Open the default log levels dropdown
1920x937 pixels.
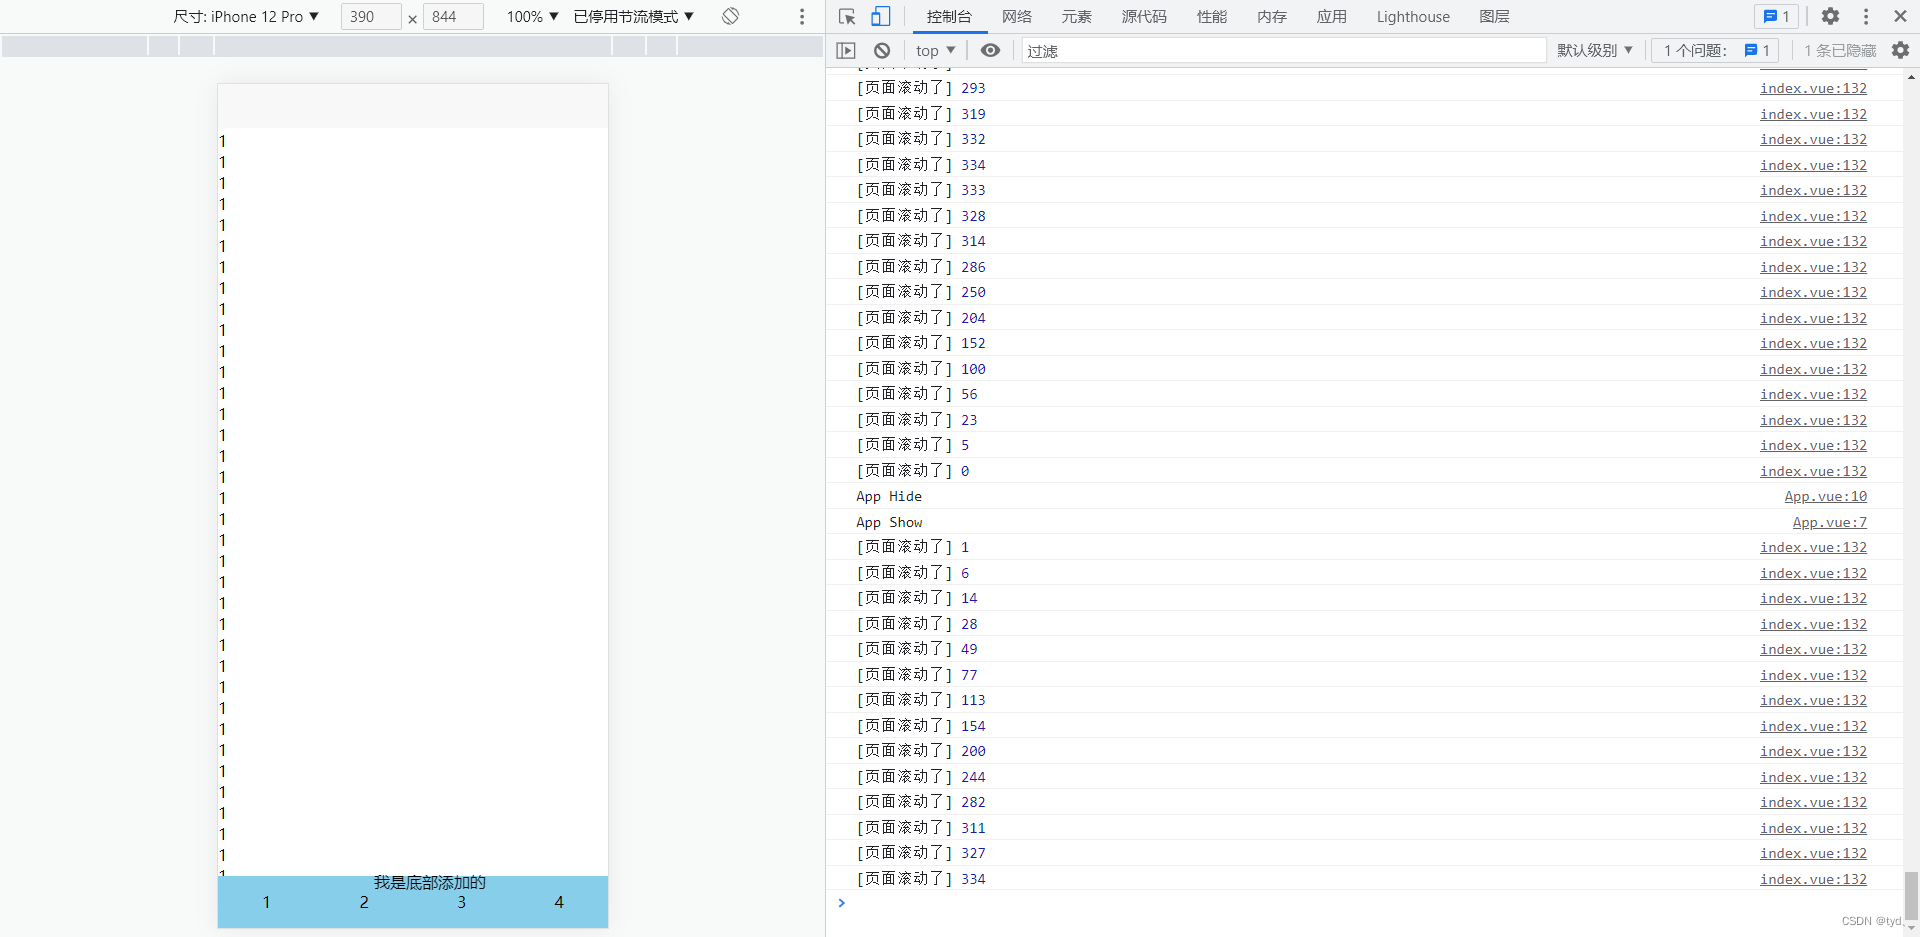coord(1595,50)
